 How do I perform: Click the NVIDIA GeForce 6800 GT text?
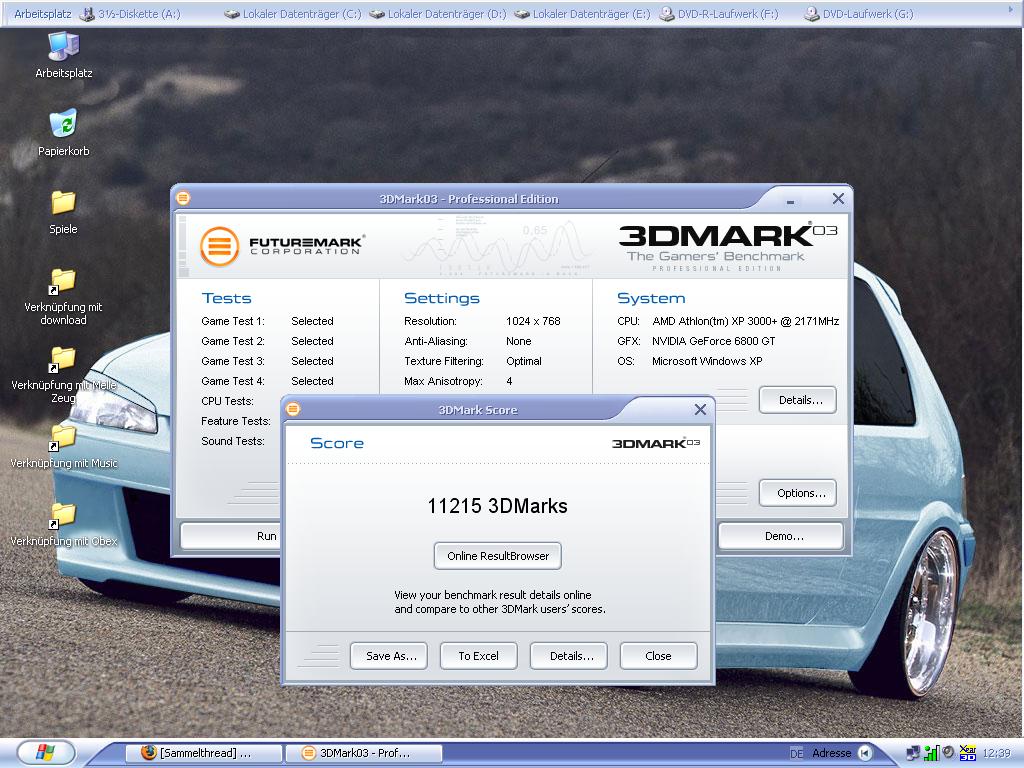click(713, 341)
